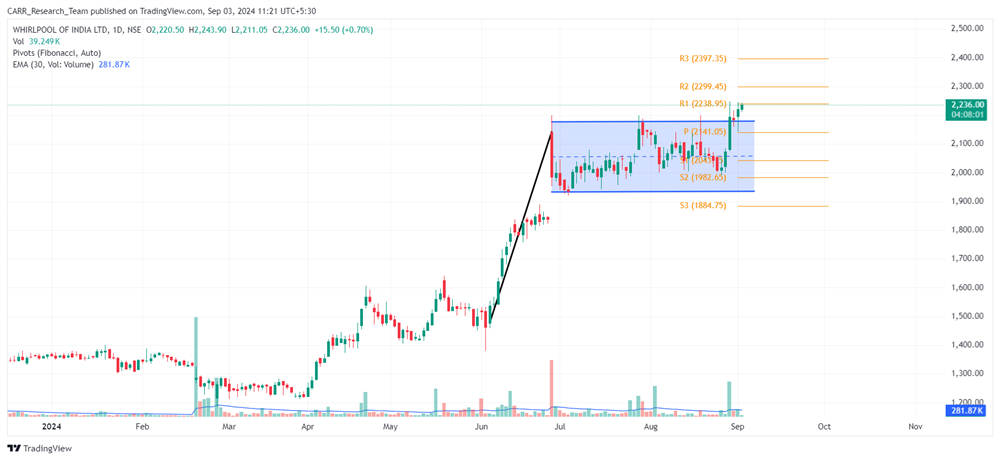Click the 1,800.00 price axis label
This screenshot has width=1000, height=460.
(x=969, y=230)
